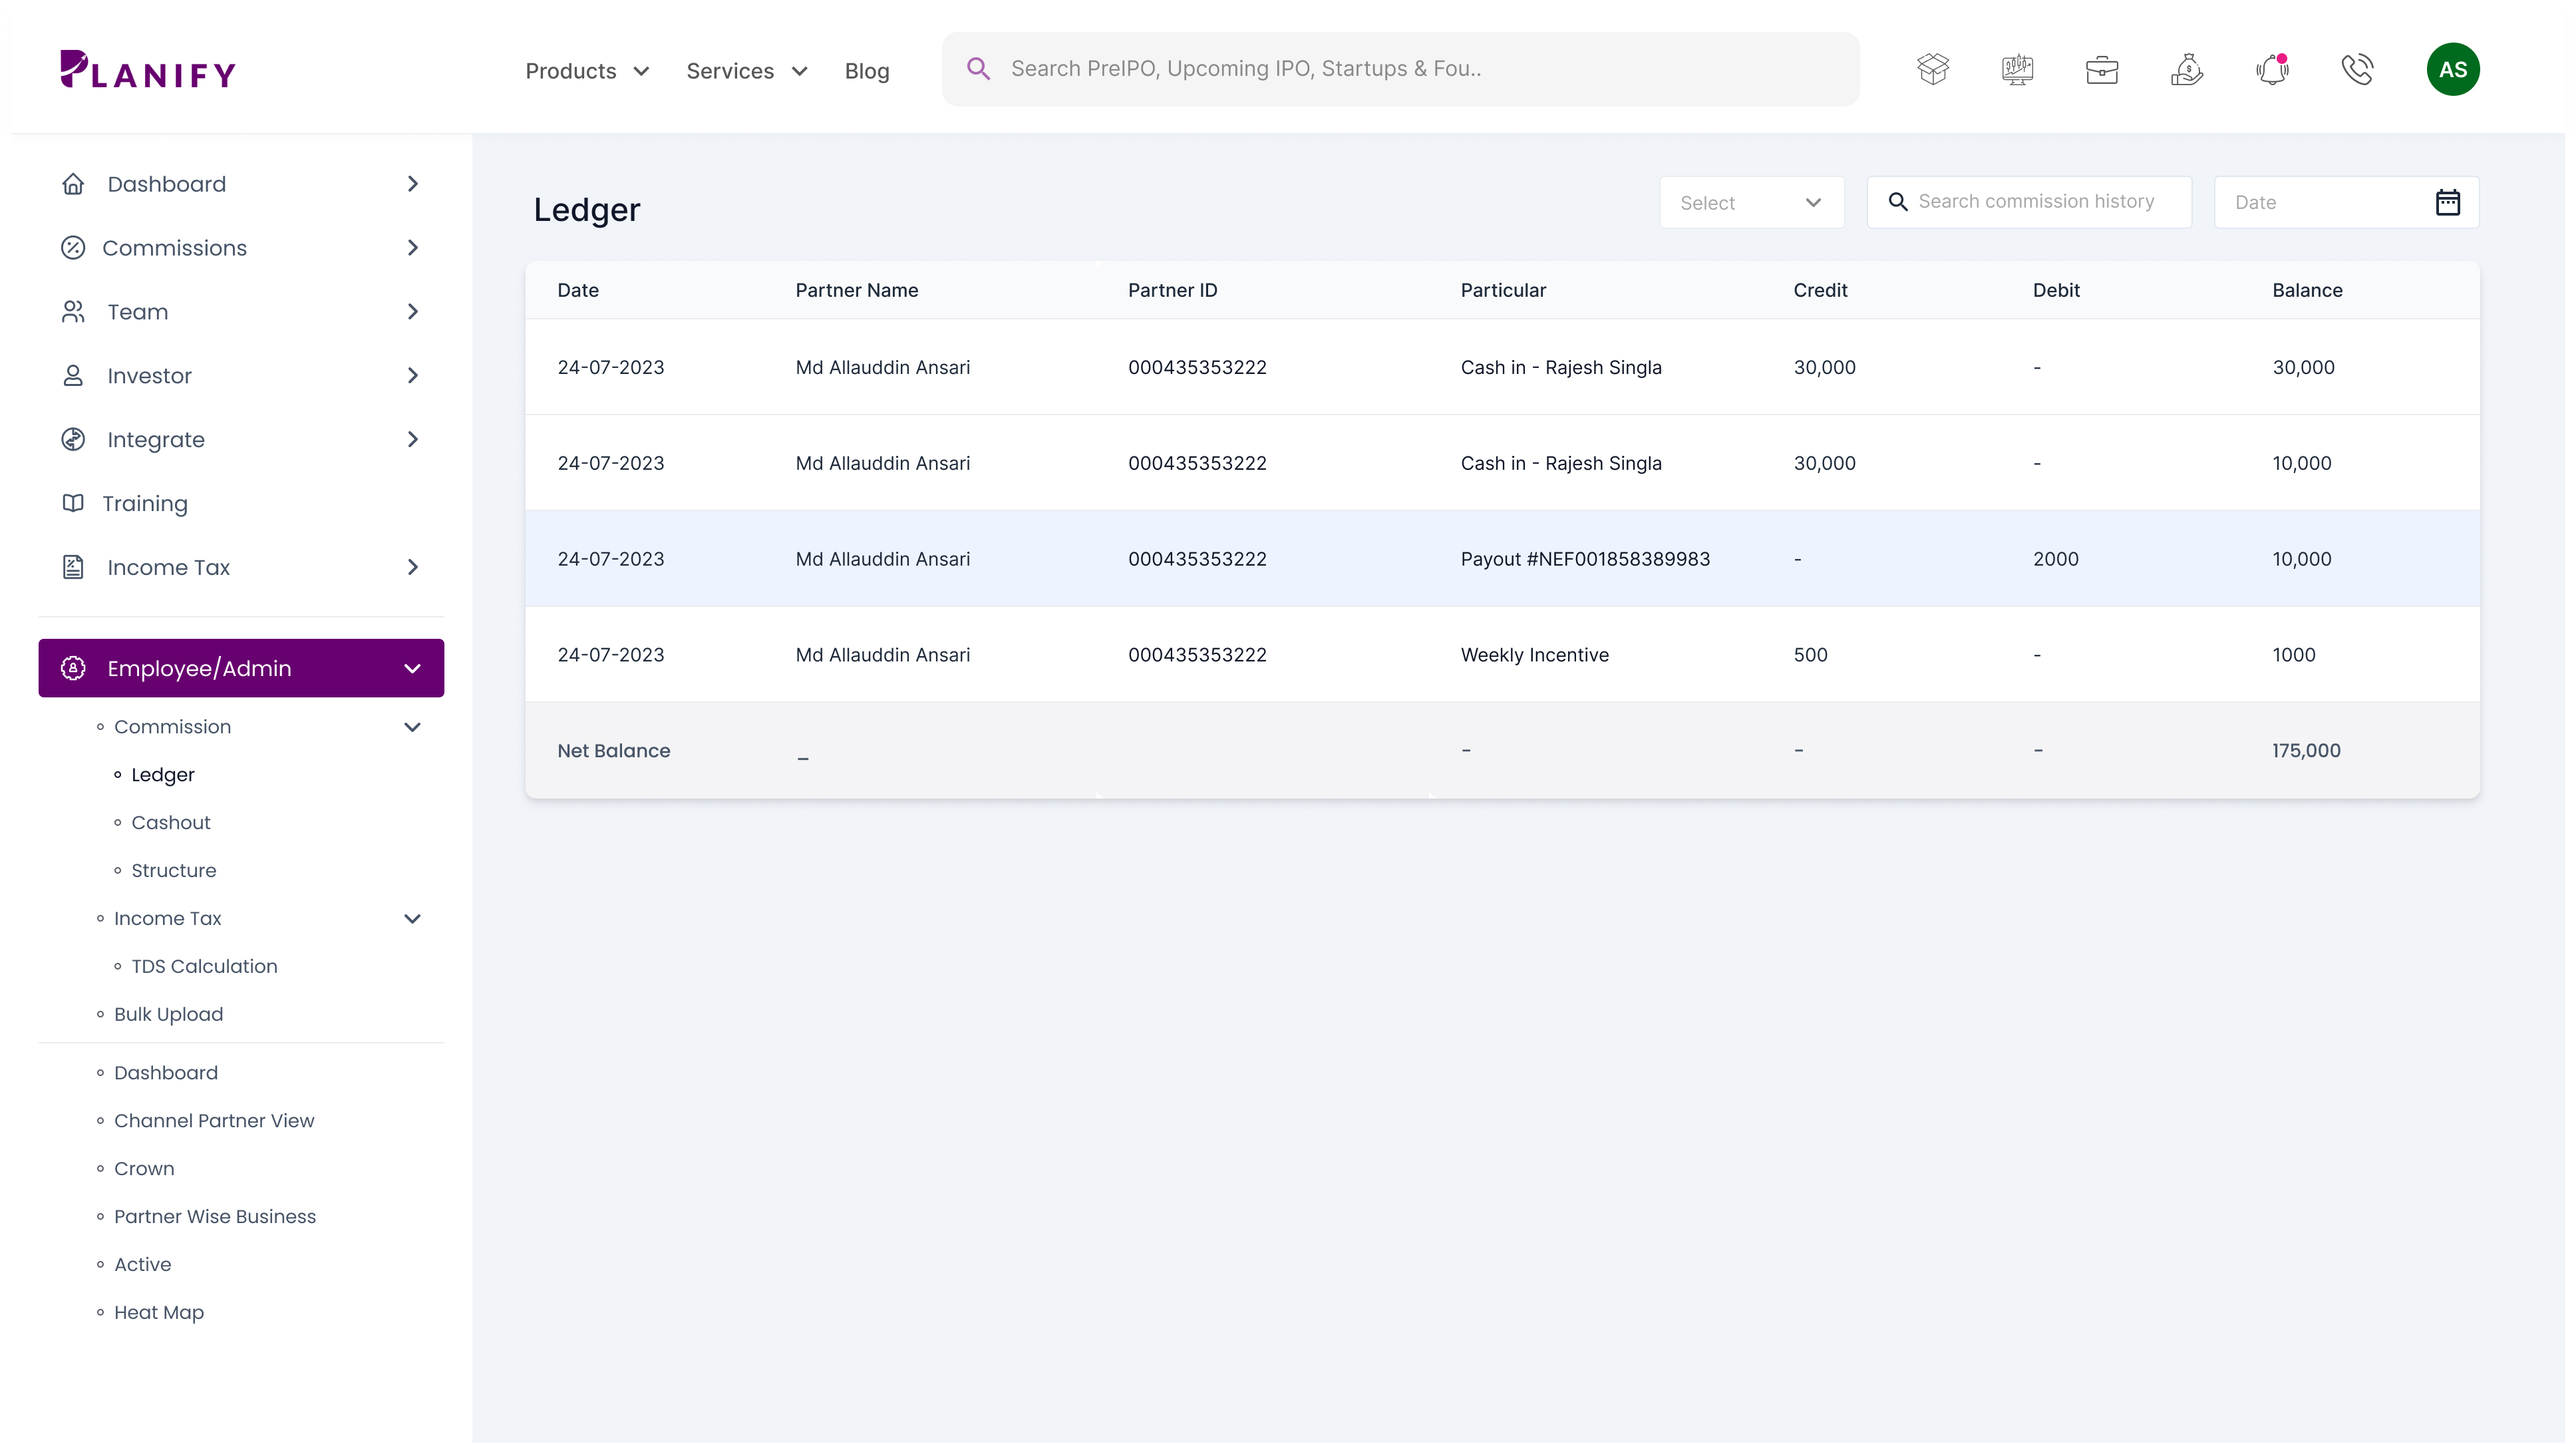Image resolution: width=2576 pixels, height=1444 pixels.
Task: Click the Particular column header
Action: [x=1503, y=290]
